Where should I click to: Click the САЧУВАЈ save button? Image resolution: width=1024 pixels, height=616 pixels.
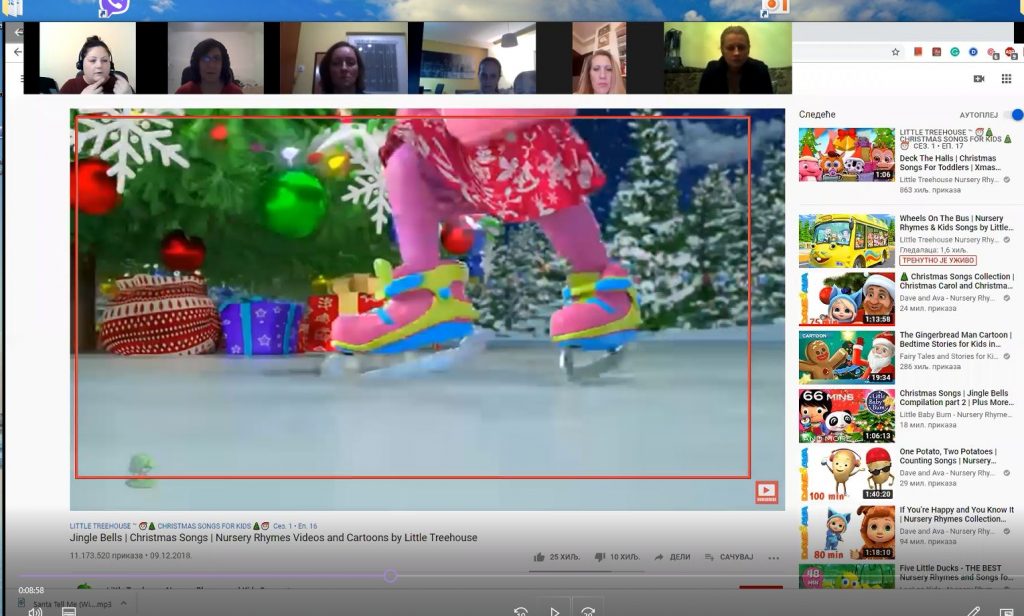[x=729, y=557]
